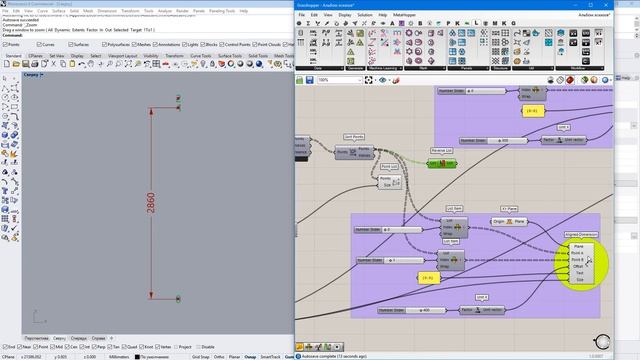Click the Cut scissors icon in Rhino toolbar

point(53,64)
